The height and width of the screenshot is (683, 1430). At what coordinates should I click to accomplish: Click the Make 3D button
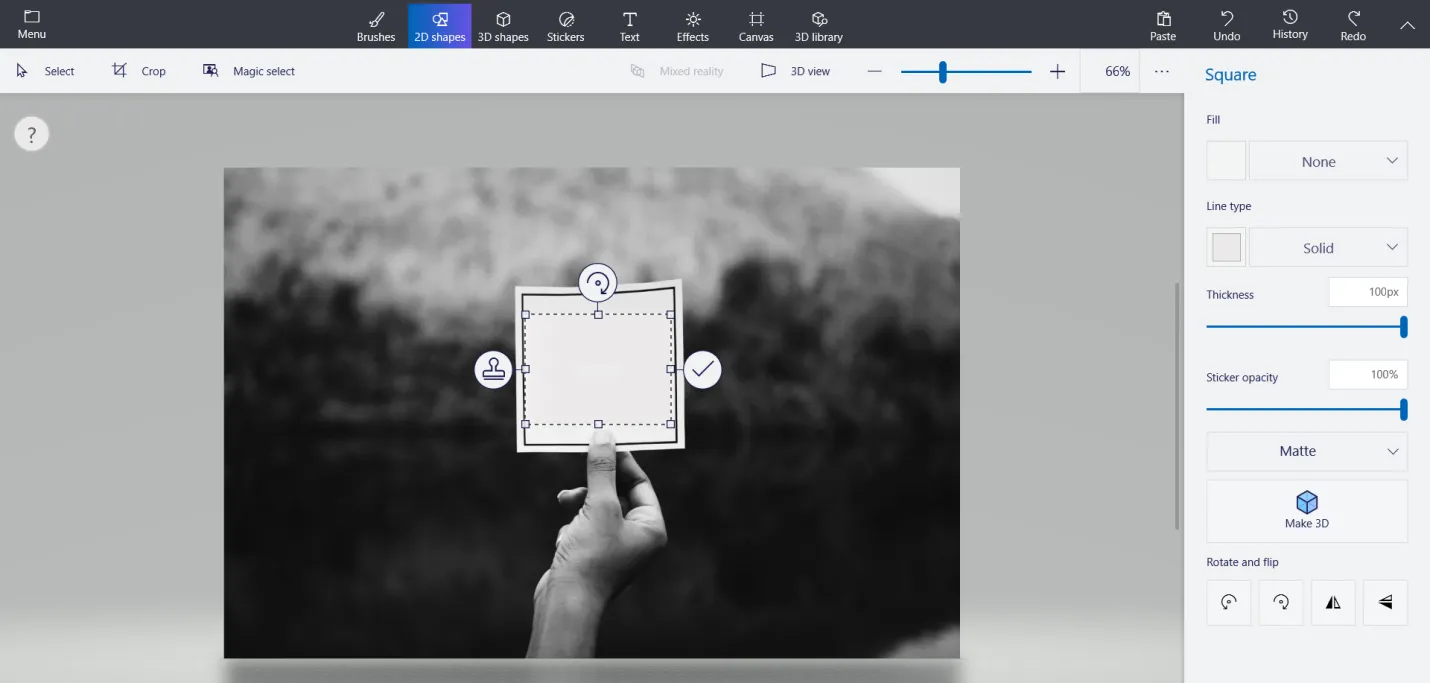(1307, 510)
